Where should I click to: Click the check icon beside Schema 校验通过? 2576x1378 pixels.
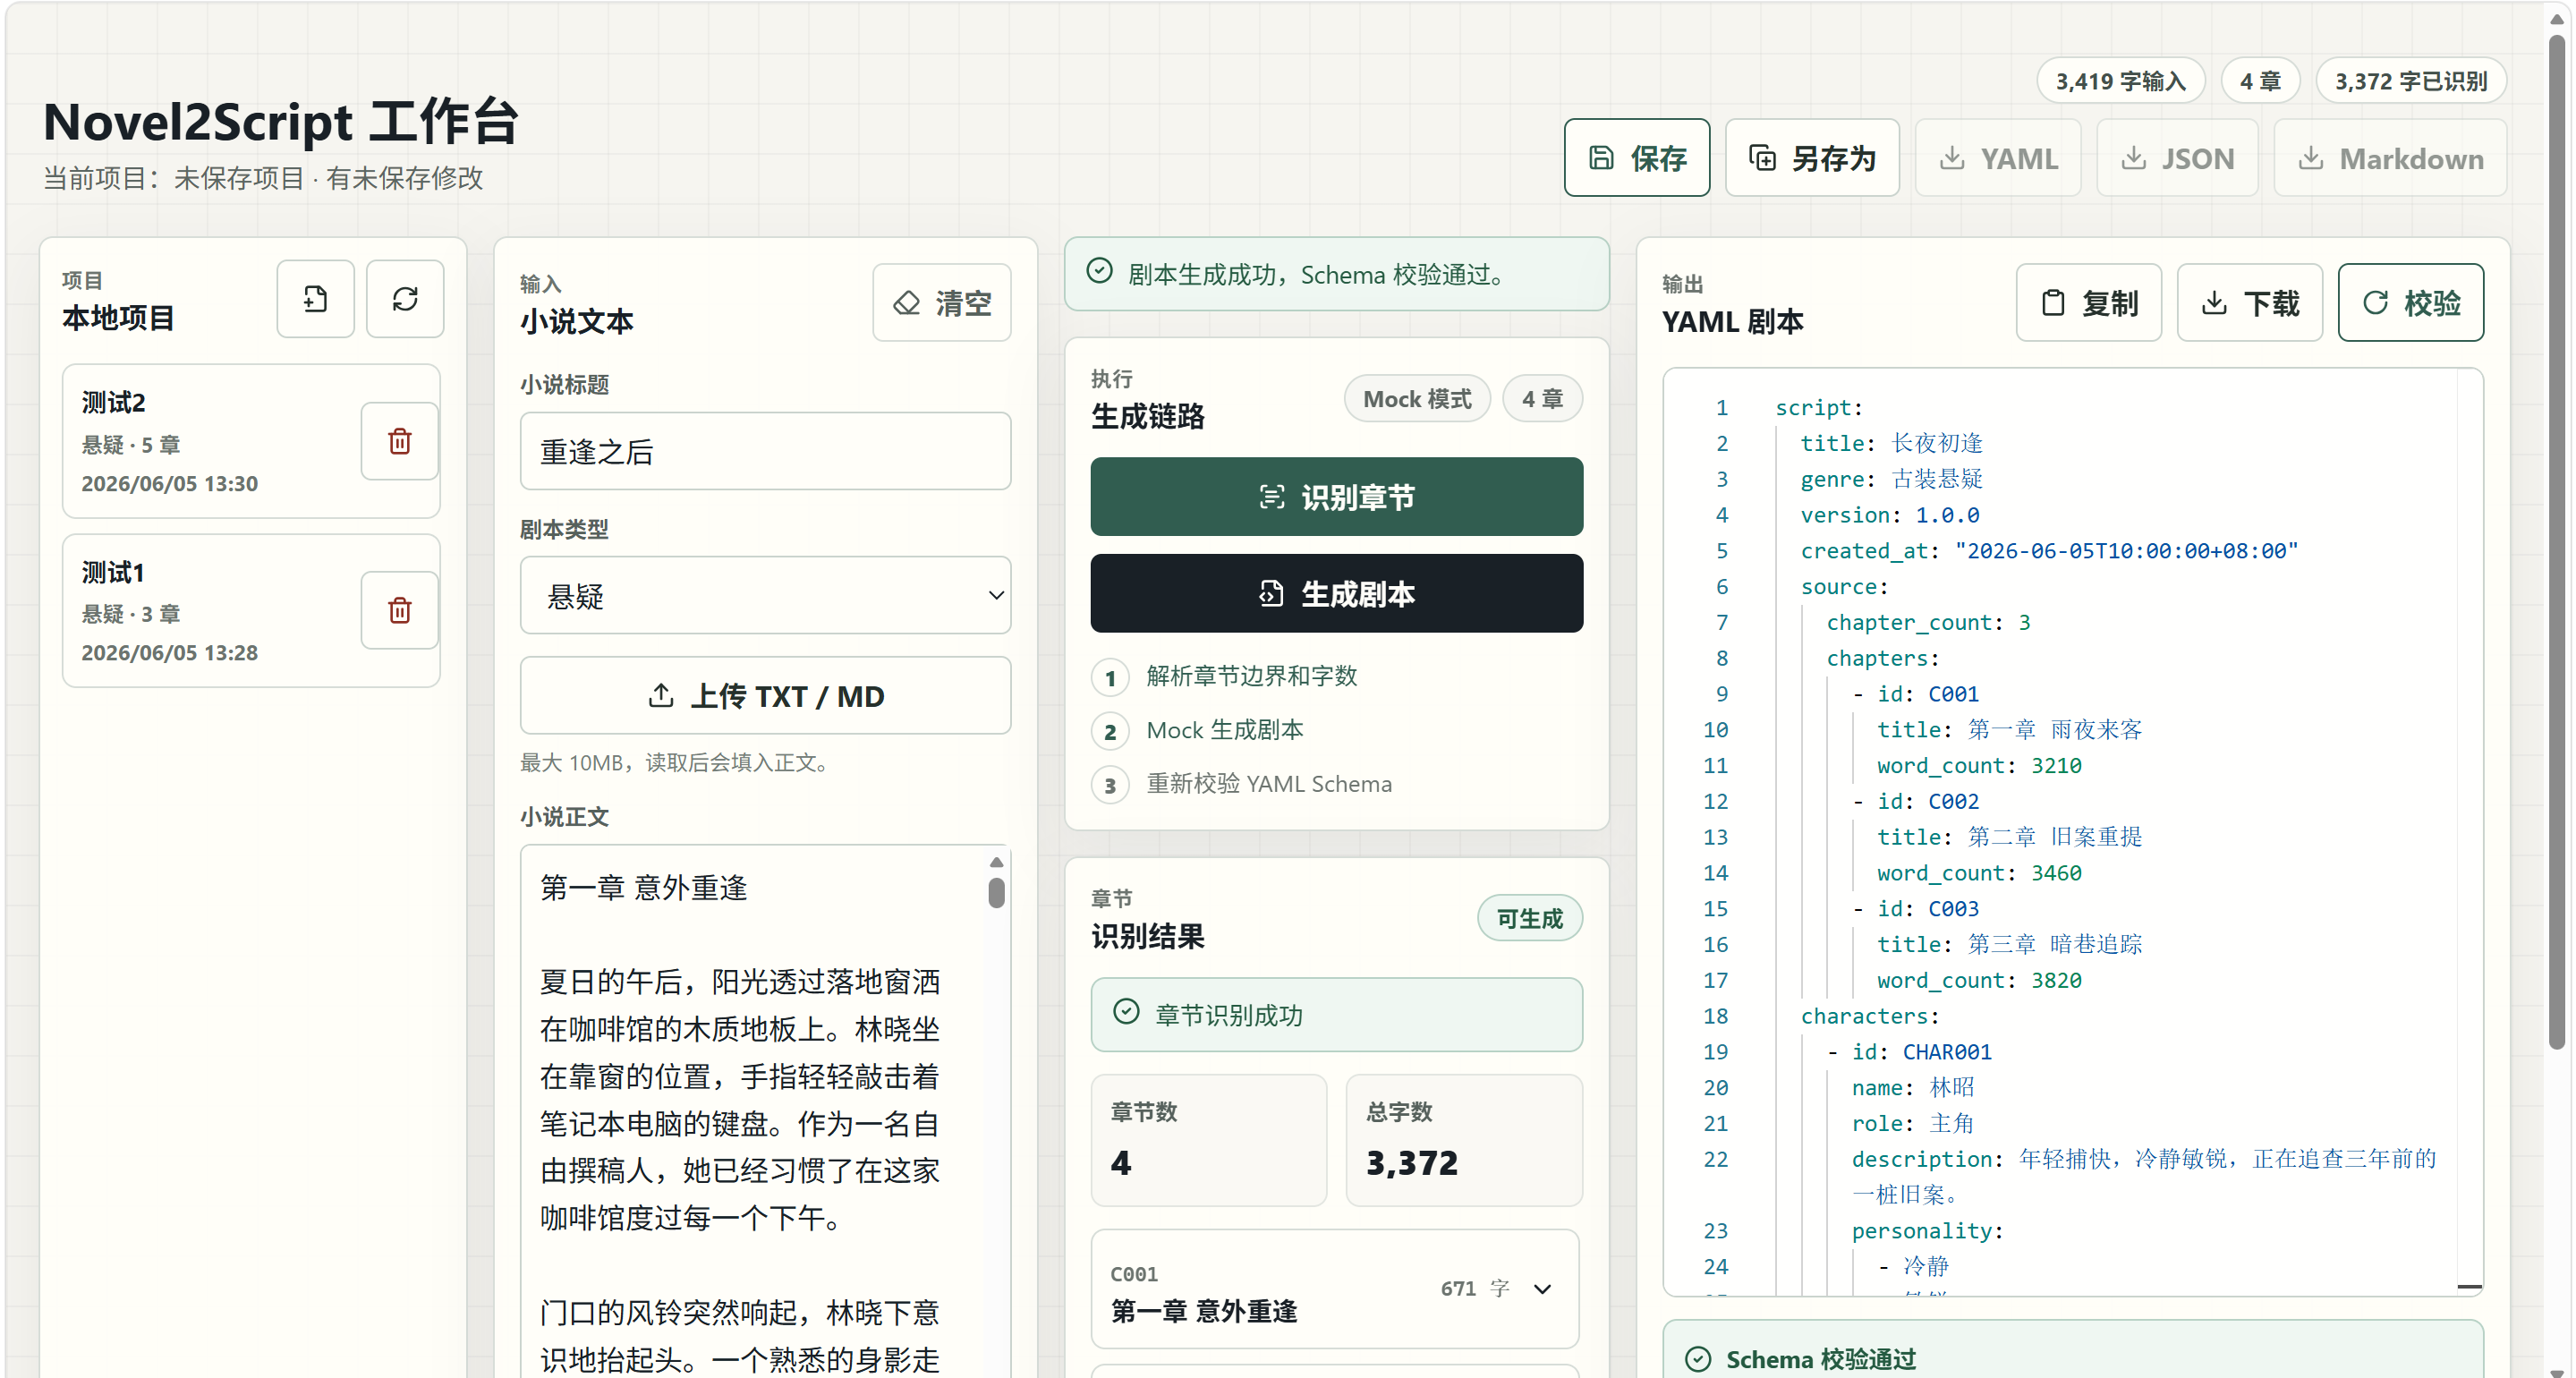point(1697,1358)
